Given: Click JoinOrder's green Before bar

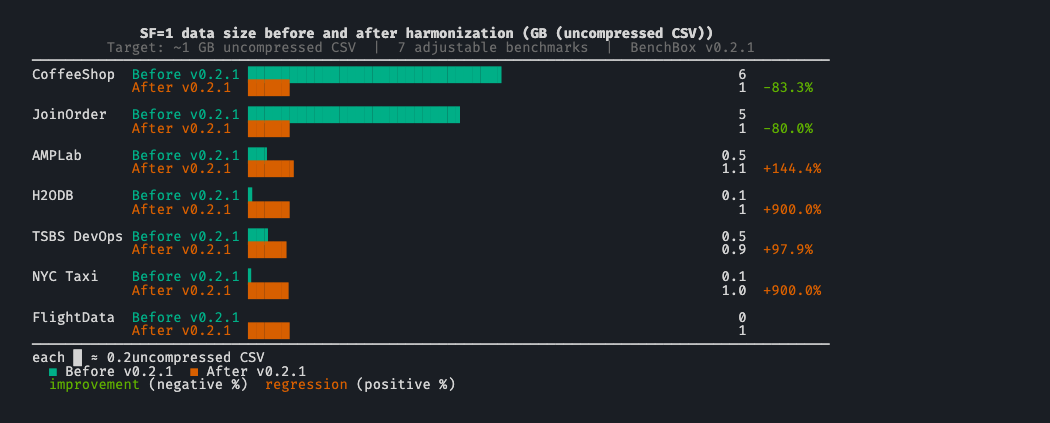Looking at the screenshot, I should tap(354, 114).
